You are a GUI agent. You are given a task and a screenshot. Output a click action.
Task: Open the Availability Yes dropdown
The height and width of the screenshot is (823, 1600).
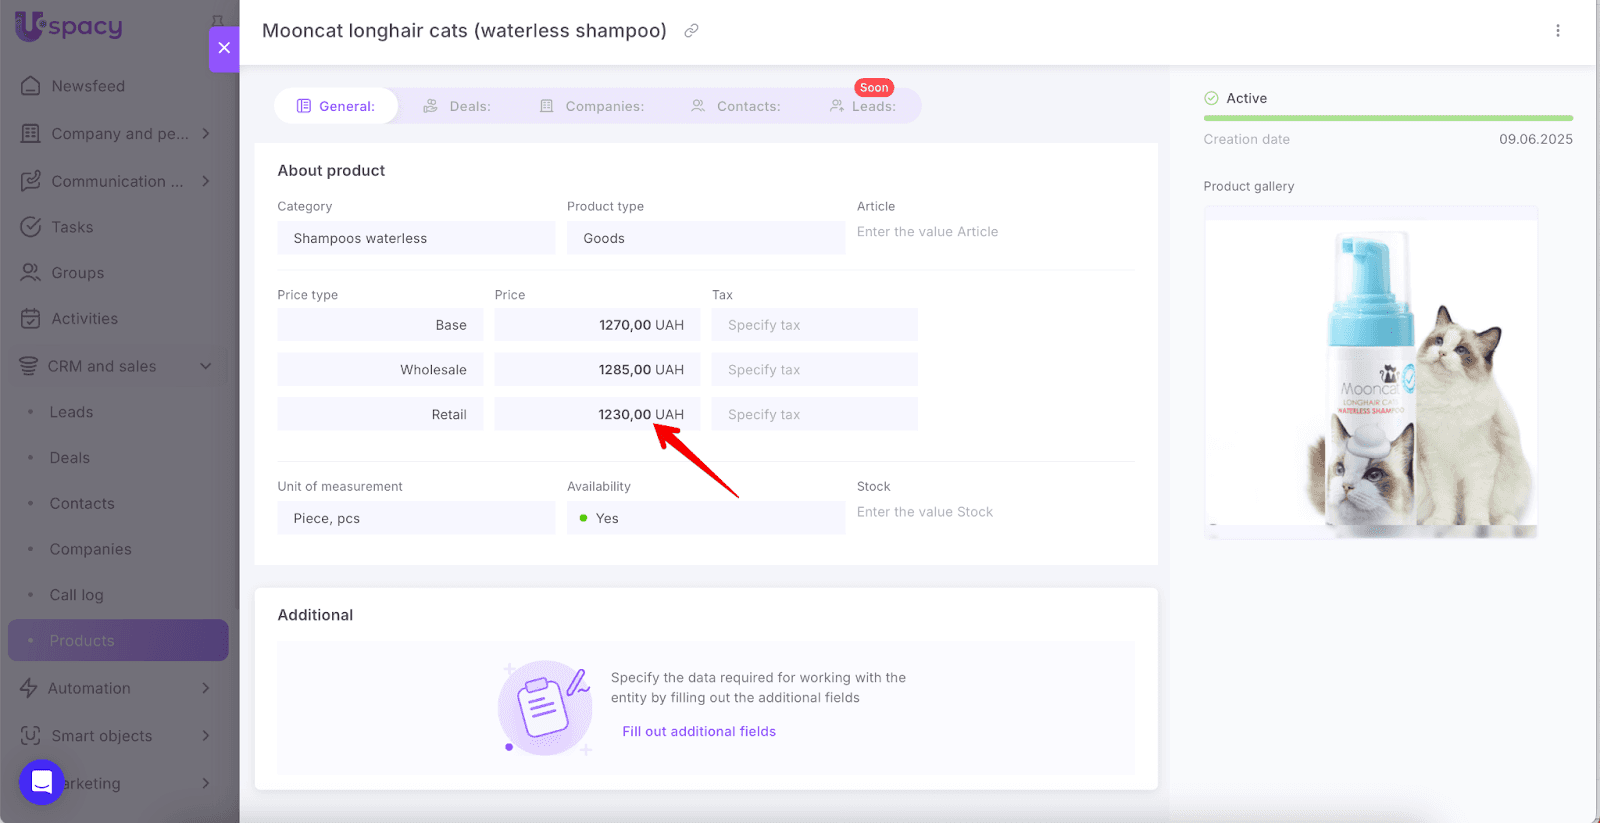tap(705, 518)
